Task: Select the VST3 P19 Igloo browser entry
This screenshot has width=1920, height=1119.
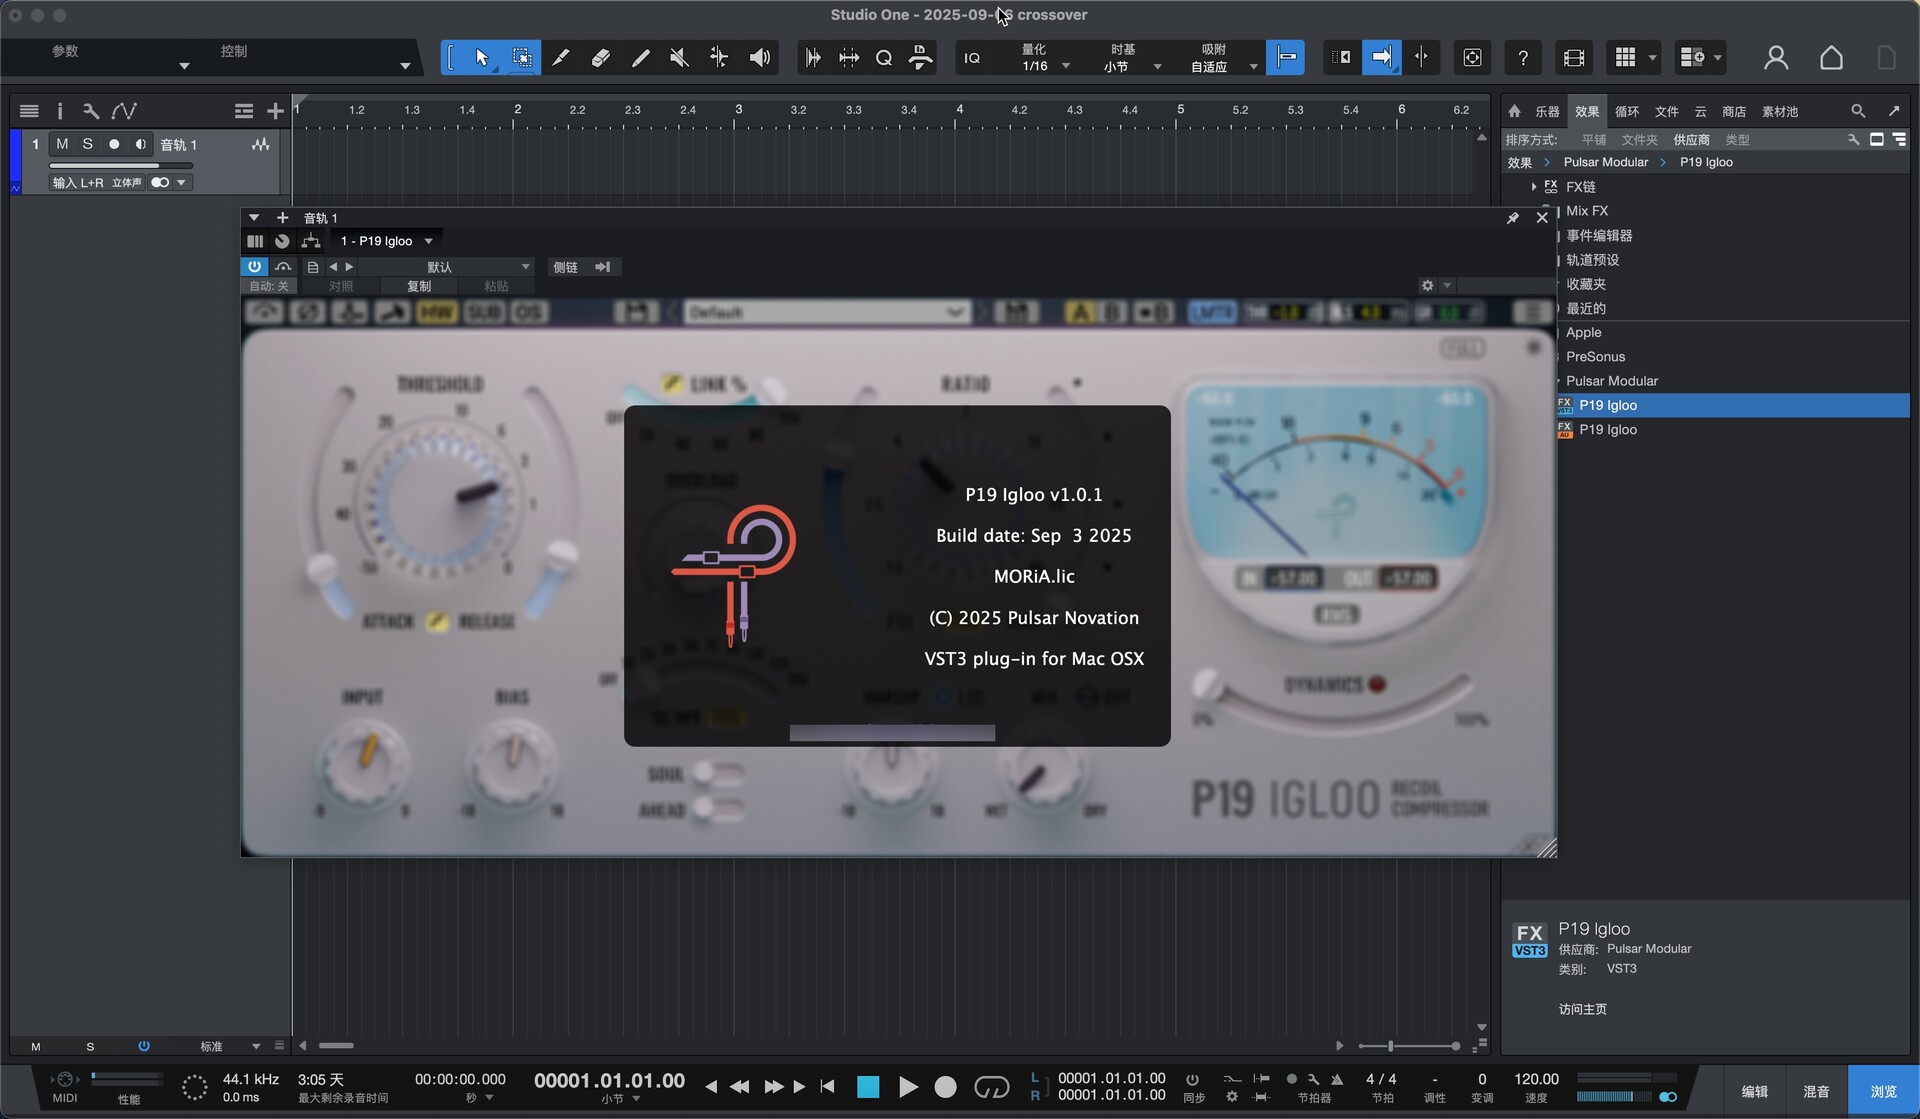Action: click(x=1732, y=405)
